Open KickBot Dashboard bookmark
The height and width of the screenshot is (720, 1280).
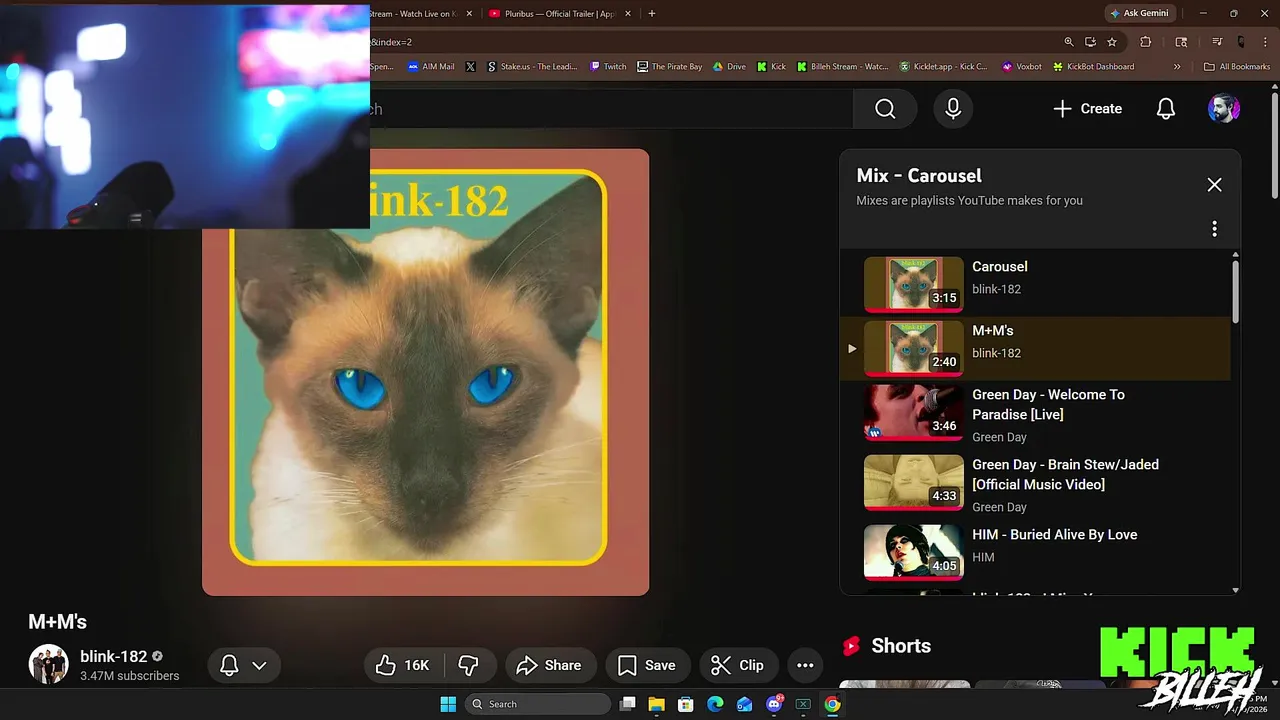pos(1092,67)
